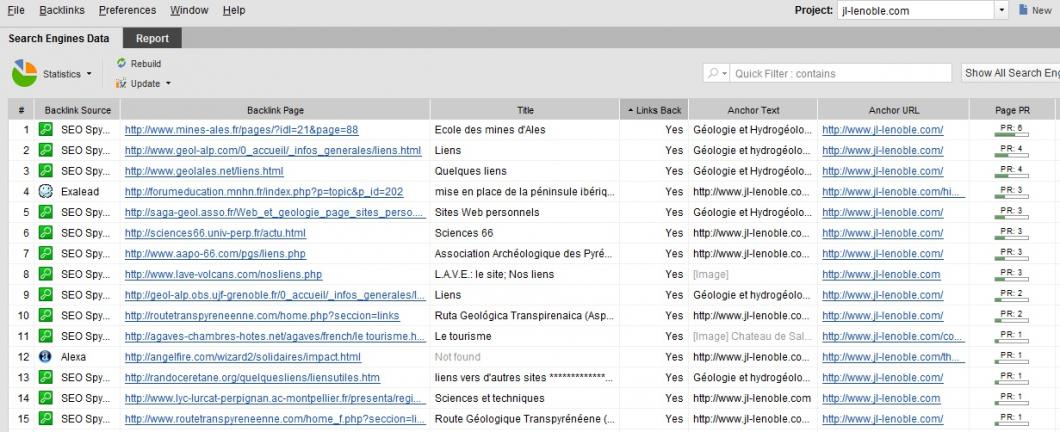Open the geolales.net/liens.html link
Screen dimensions: 1060x432
[204, 171]
